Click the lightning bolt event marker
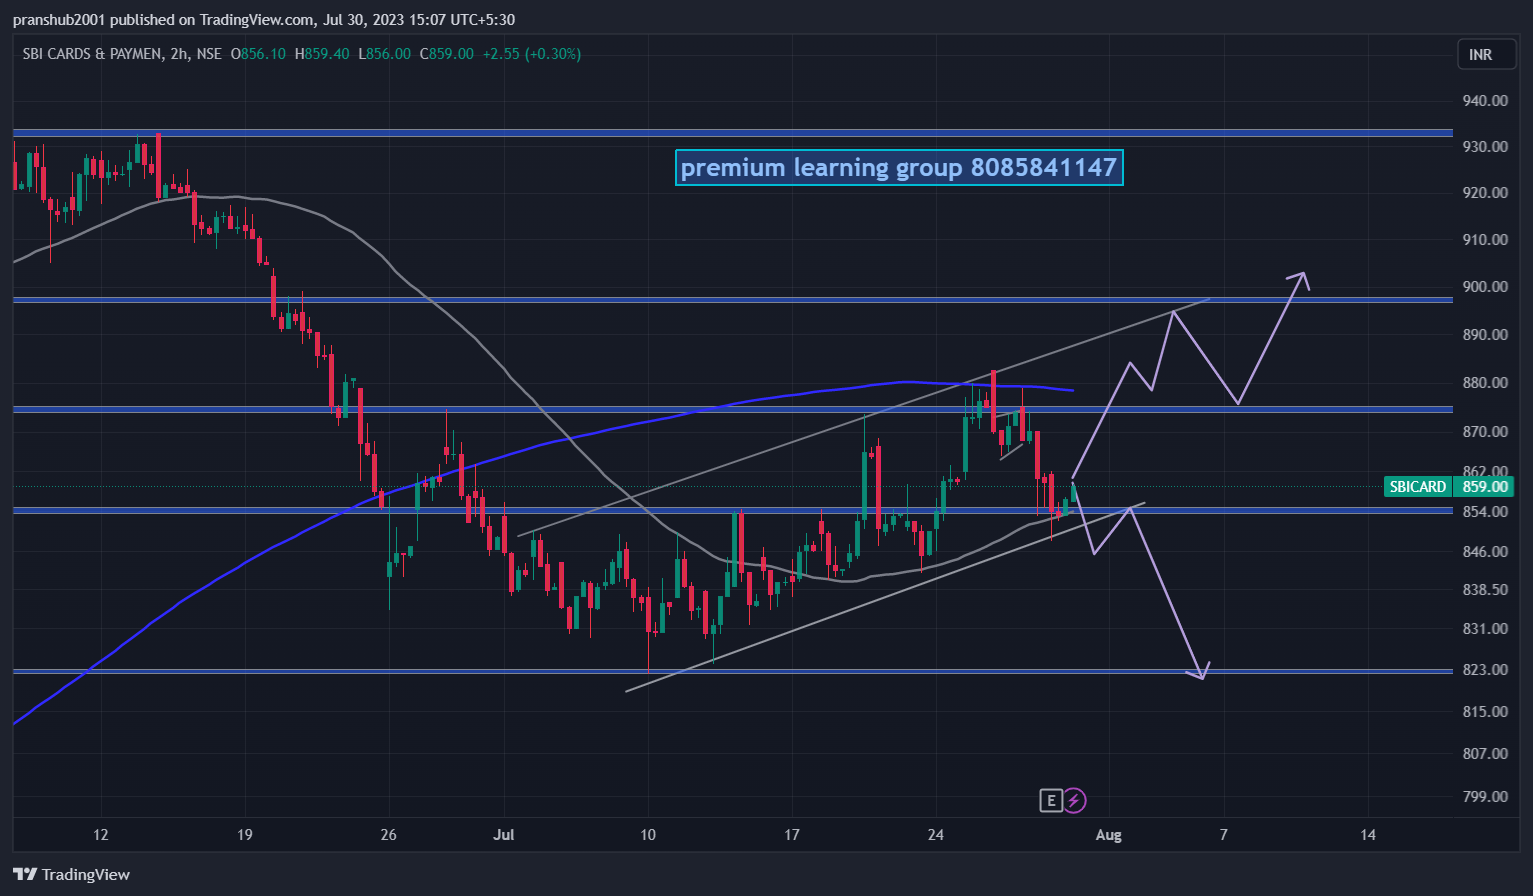 1074,800
